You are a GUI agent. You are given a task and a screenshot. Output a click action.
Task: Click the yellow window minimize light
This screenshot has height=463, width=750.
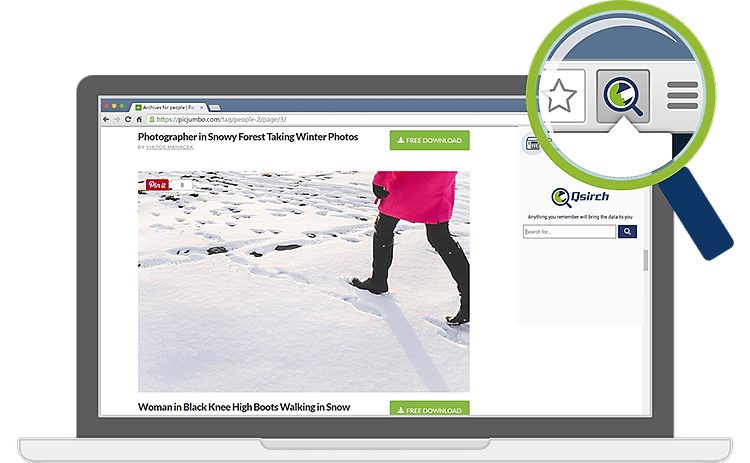114,106
